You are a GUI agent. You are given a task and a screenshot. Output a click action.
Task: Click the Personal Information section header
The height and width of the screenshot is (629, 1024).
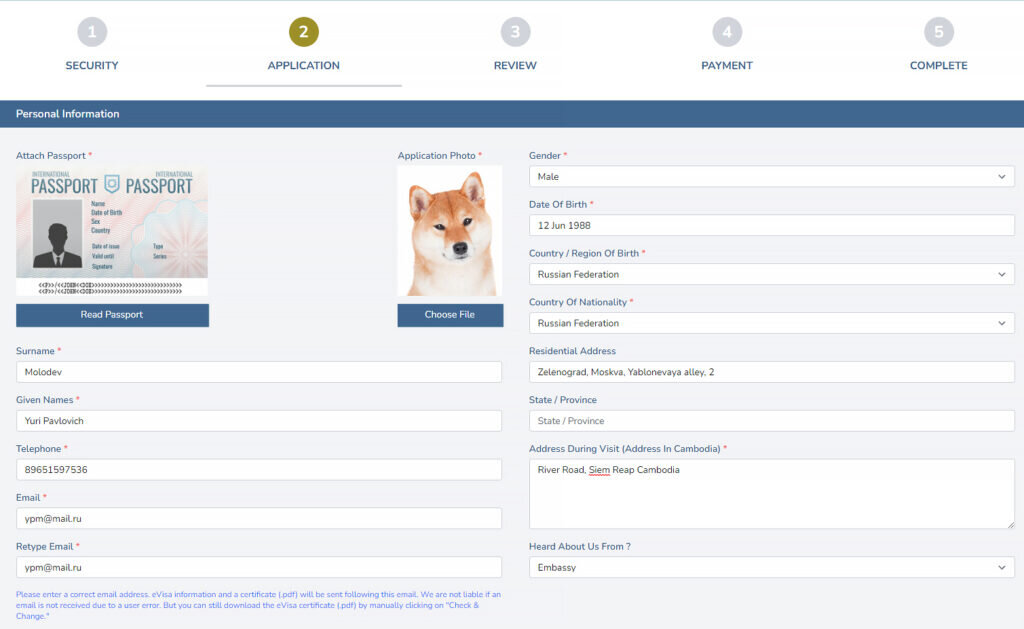coord(512,114)
